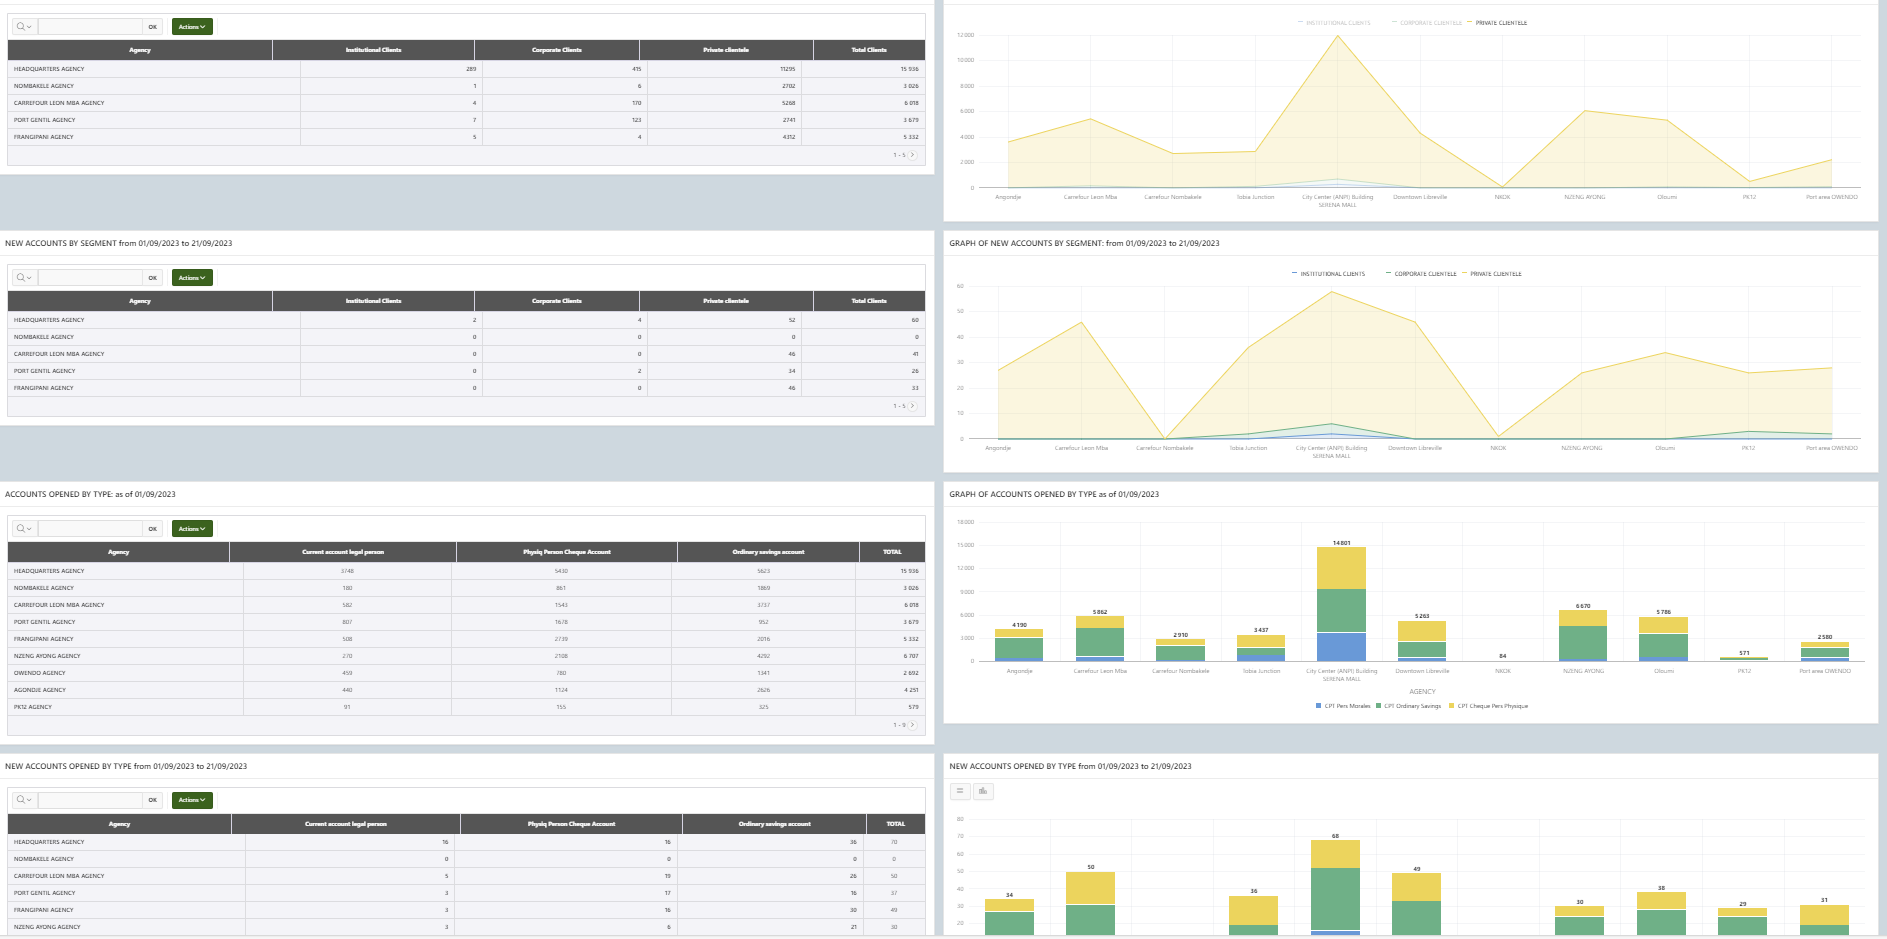
Task: Open Actions menu in Accounts Opened By Type
Action: click(192, 529)
